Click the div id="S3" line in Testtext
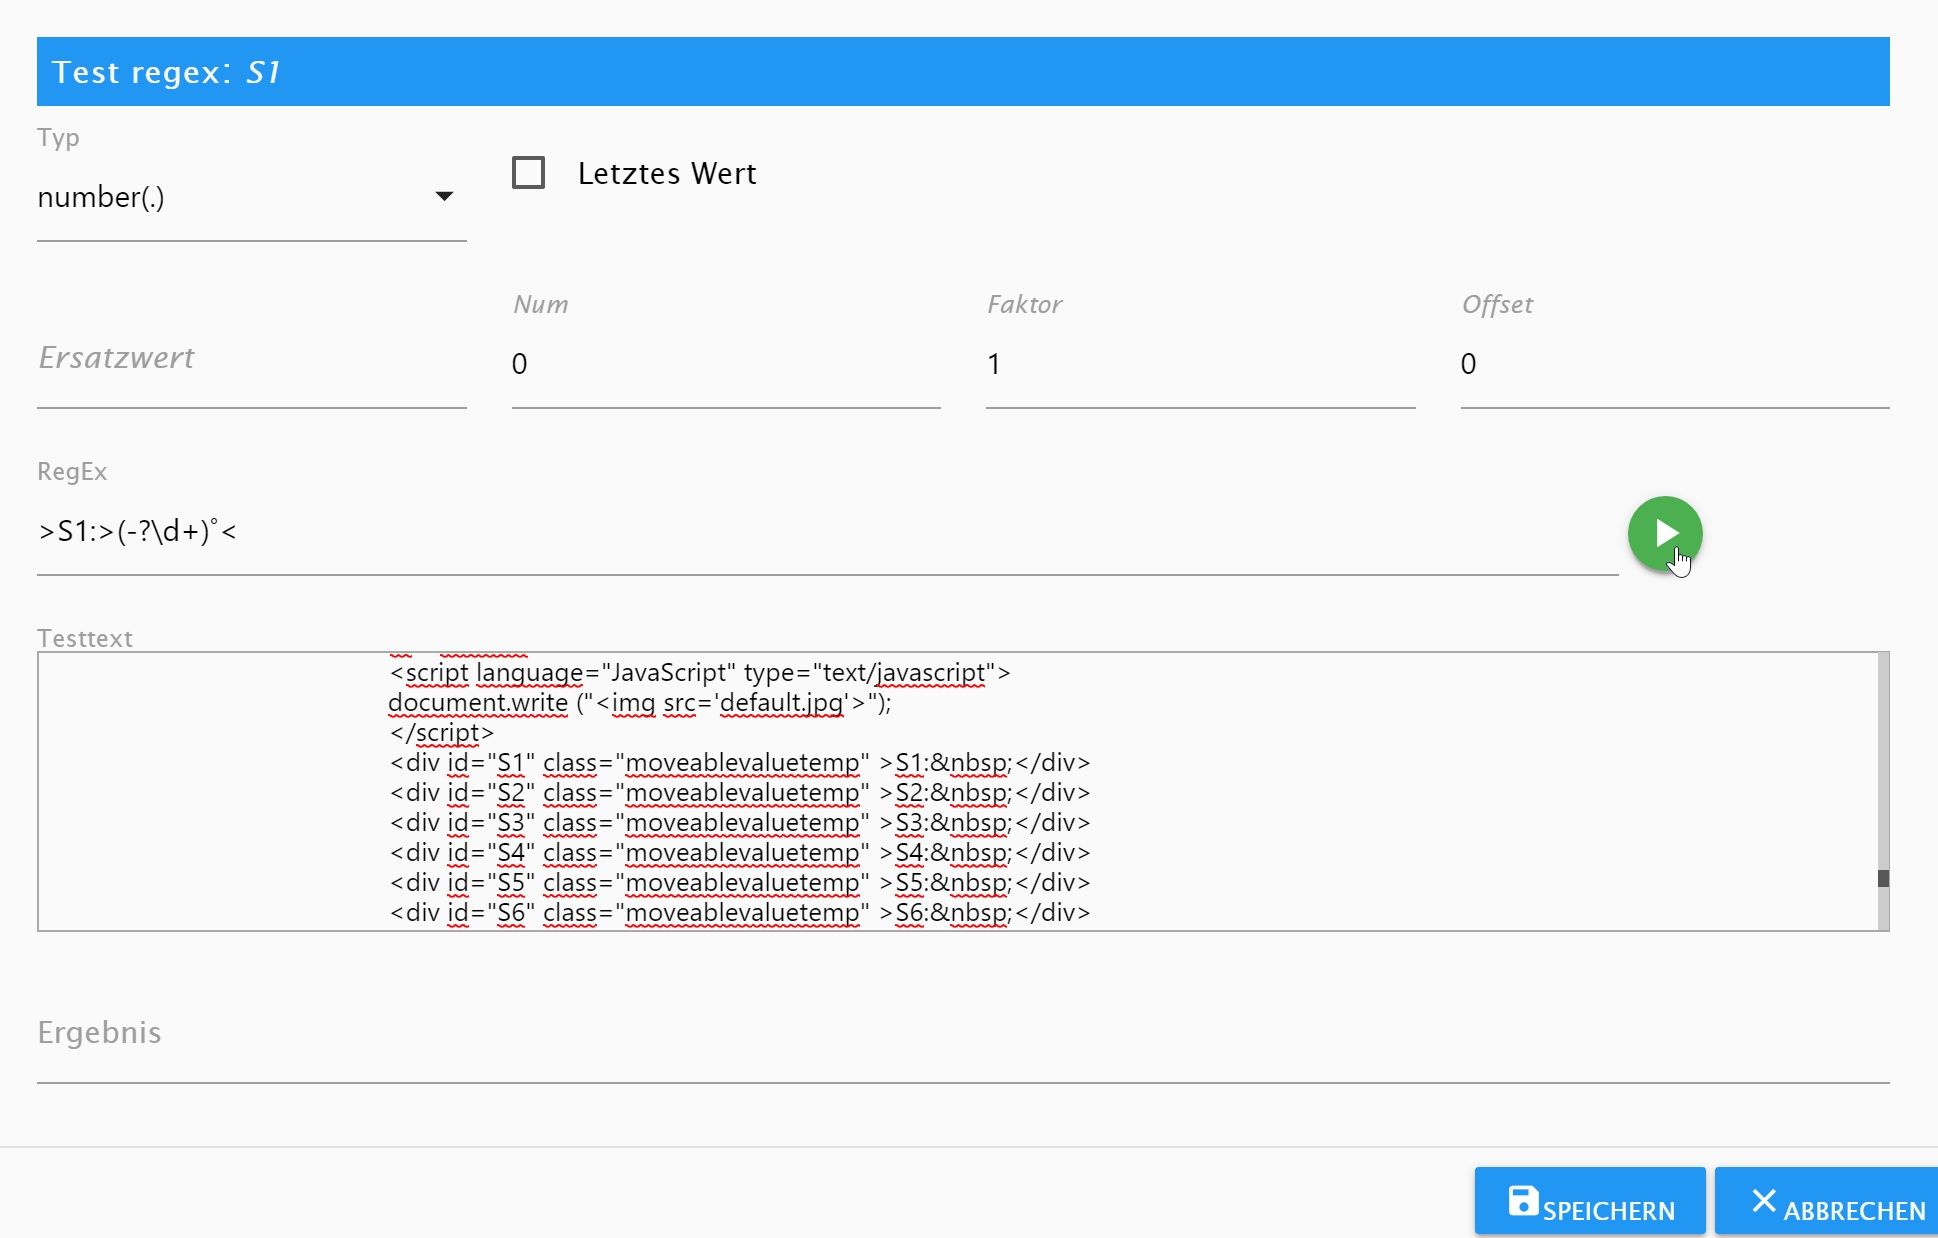Screen dimensions: 1938x1238 point(740,823)
